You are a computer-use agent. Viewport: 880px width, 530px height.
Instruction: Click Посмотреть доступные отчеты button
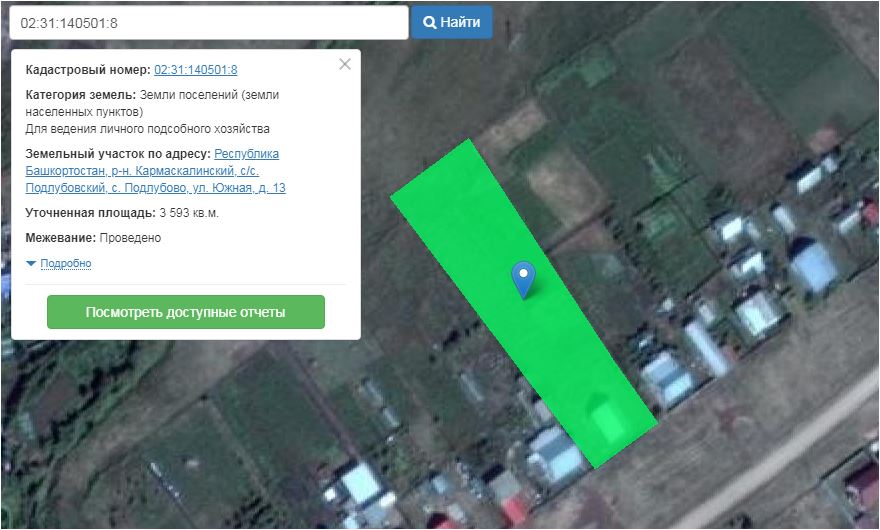pyautogui.click(x=186, y=312)
